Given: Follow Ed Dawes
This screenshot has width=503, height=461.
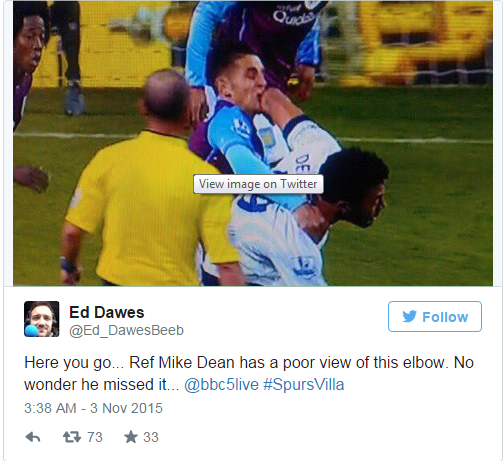Looking at the screenshot, I should [435, 316].
